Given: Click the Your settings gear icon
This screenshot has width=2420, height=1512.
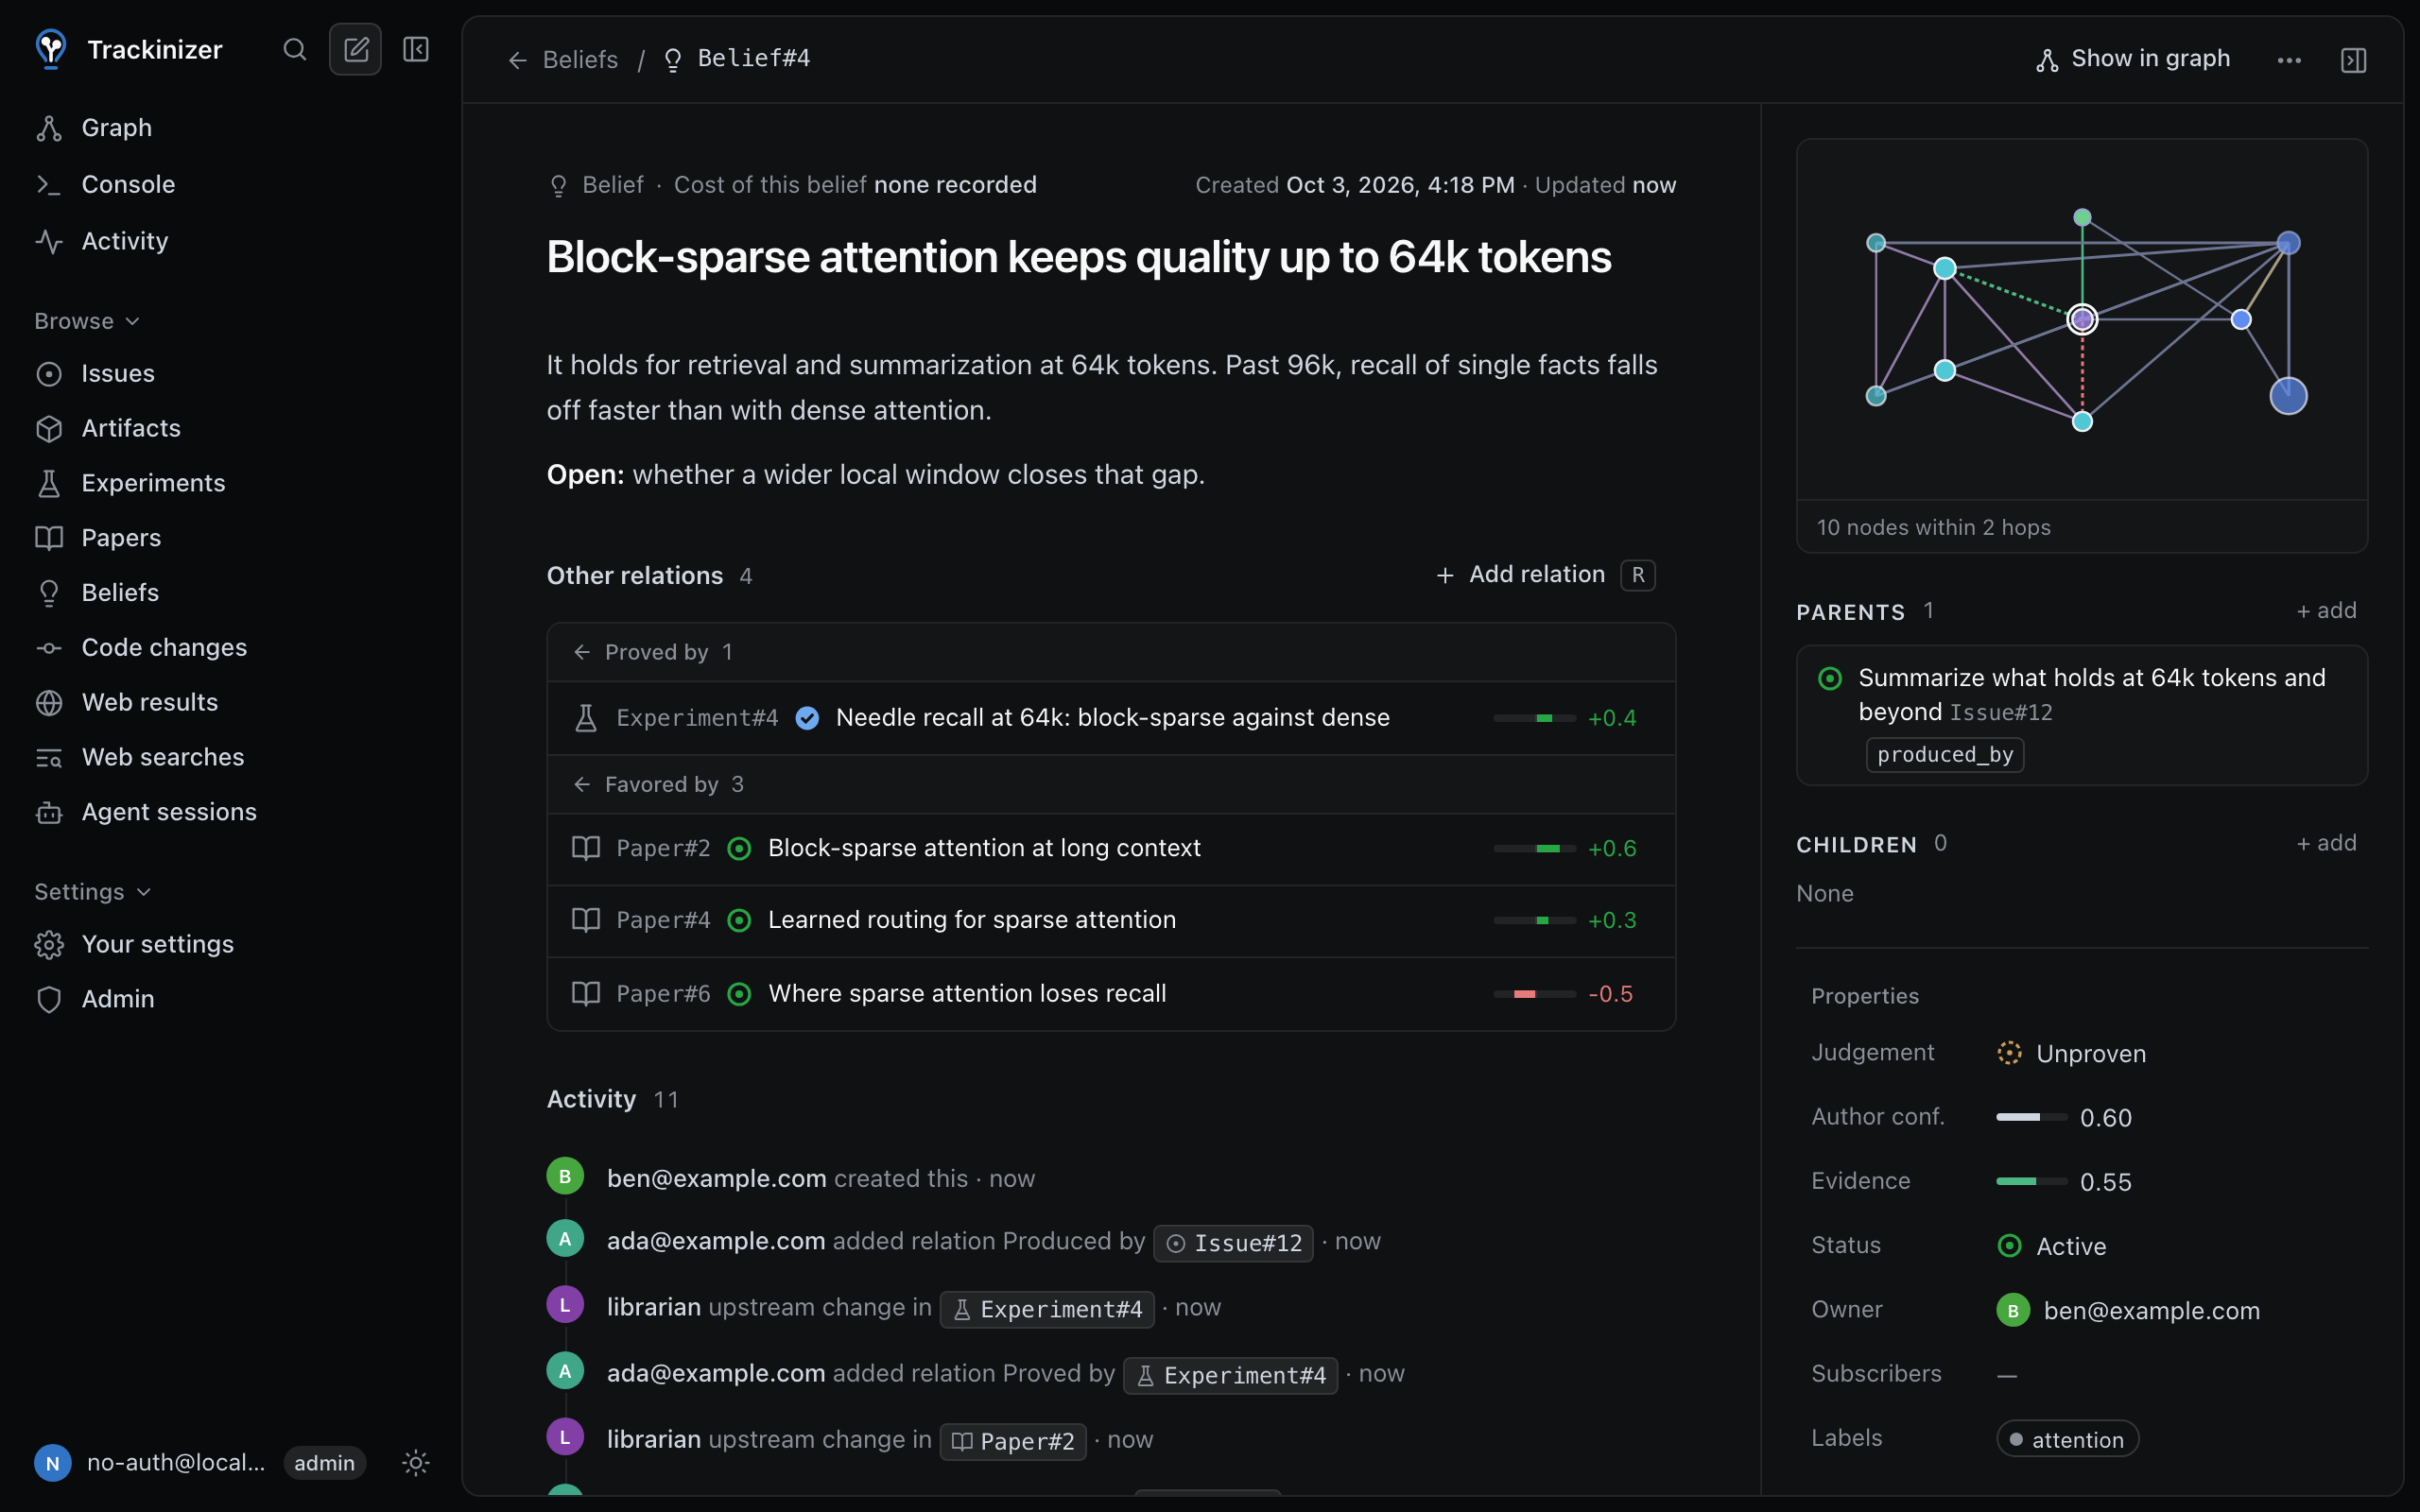Looking at the screenshot, I should (49, 944).
